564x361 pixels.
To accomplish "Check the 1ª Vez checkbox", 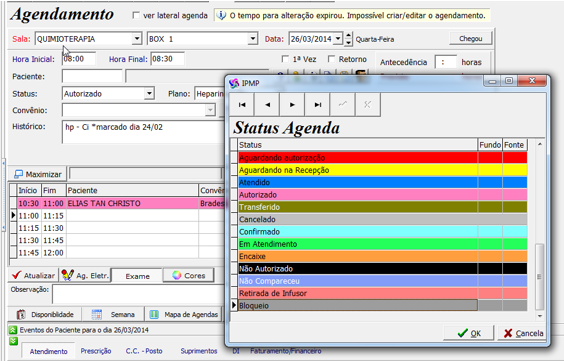I will pos(285,59).
